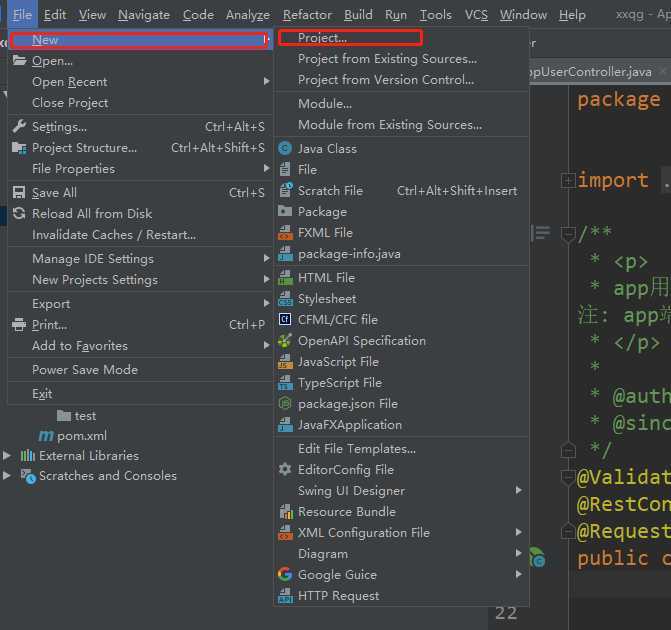Collapse the import statements fold marker
The height and width of the screenshot is (630, 671).
[x=568, y=181]
